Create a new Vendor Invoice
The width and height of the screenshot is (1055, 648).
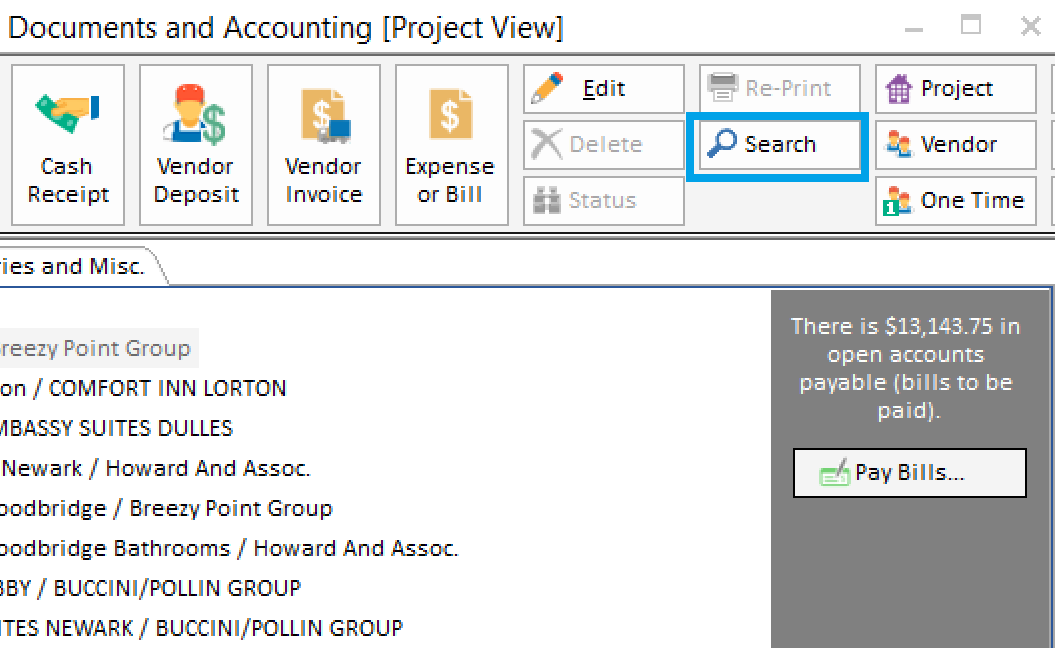323,145
